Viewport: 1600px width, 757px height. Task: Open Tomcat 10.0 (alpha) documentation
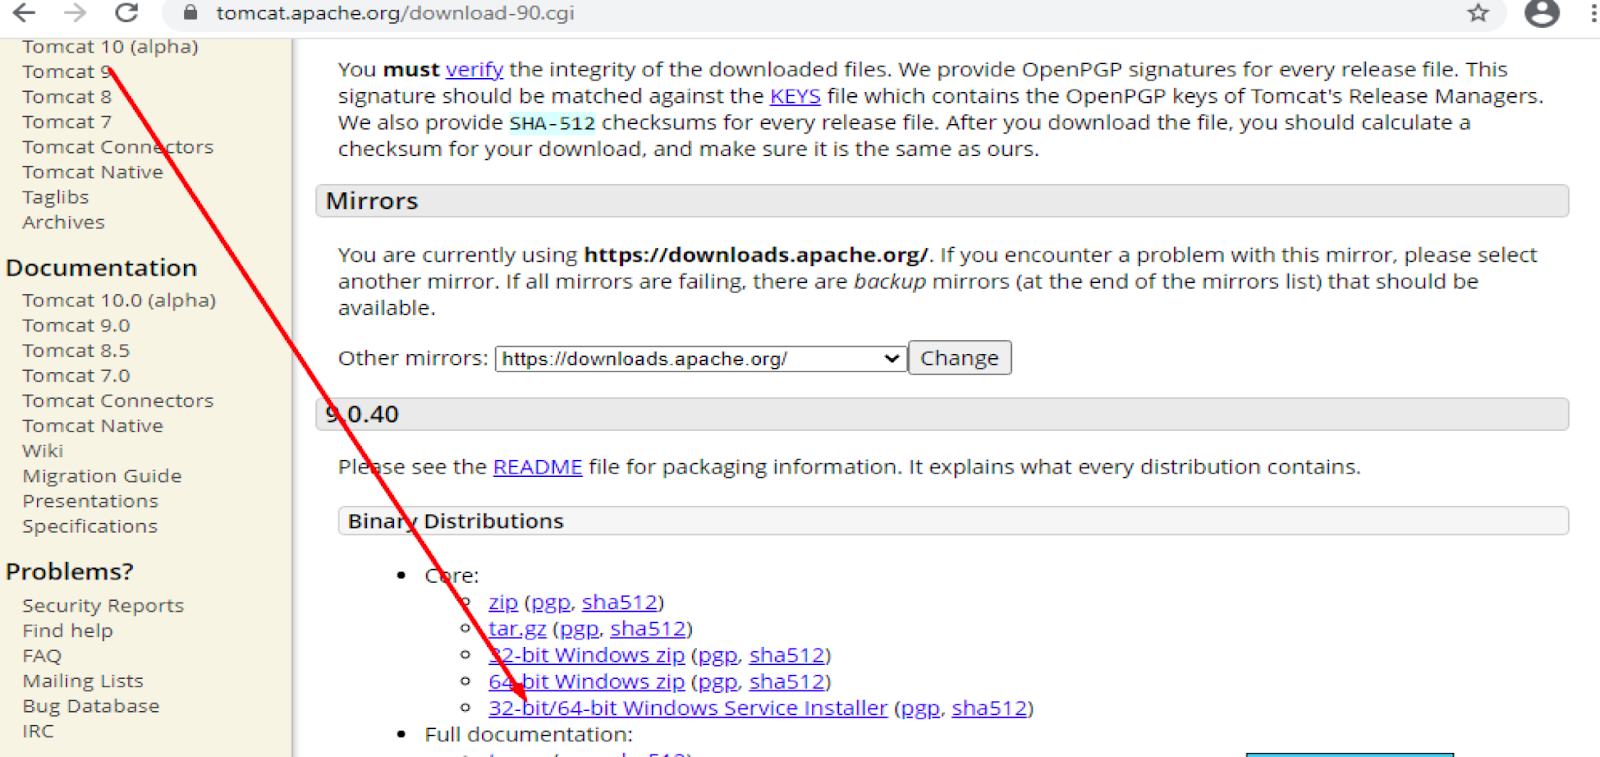click(119, 300)
